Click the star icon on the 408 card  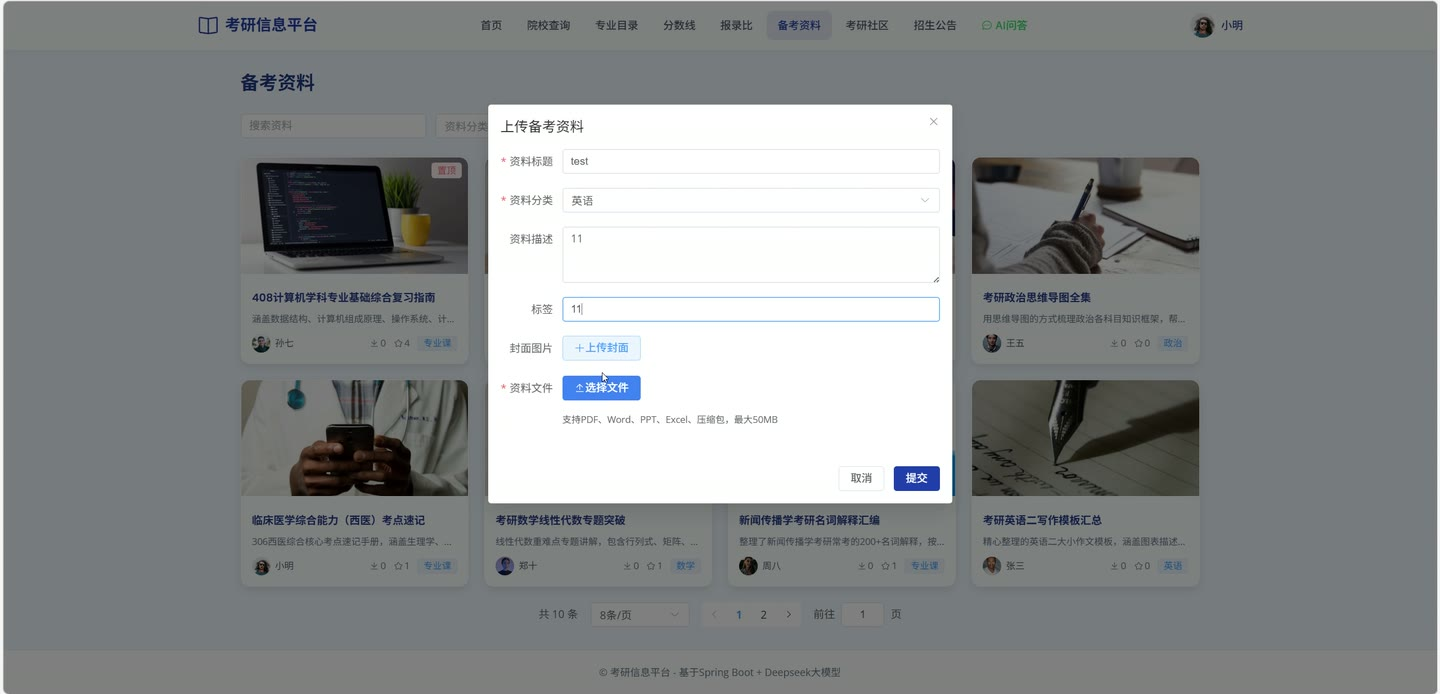coord(398,343)
